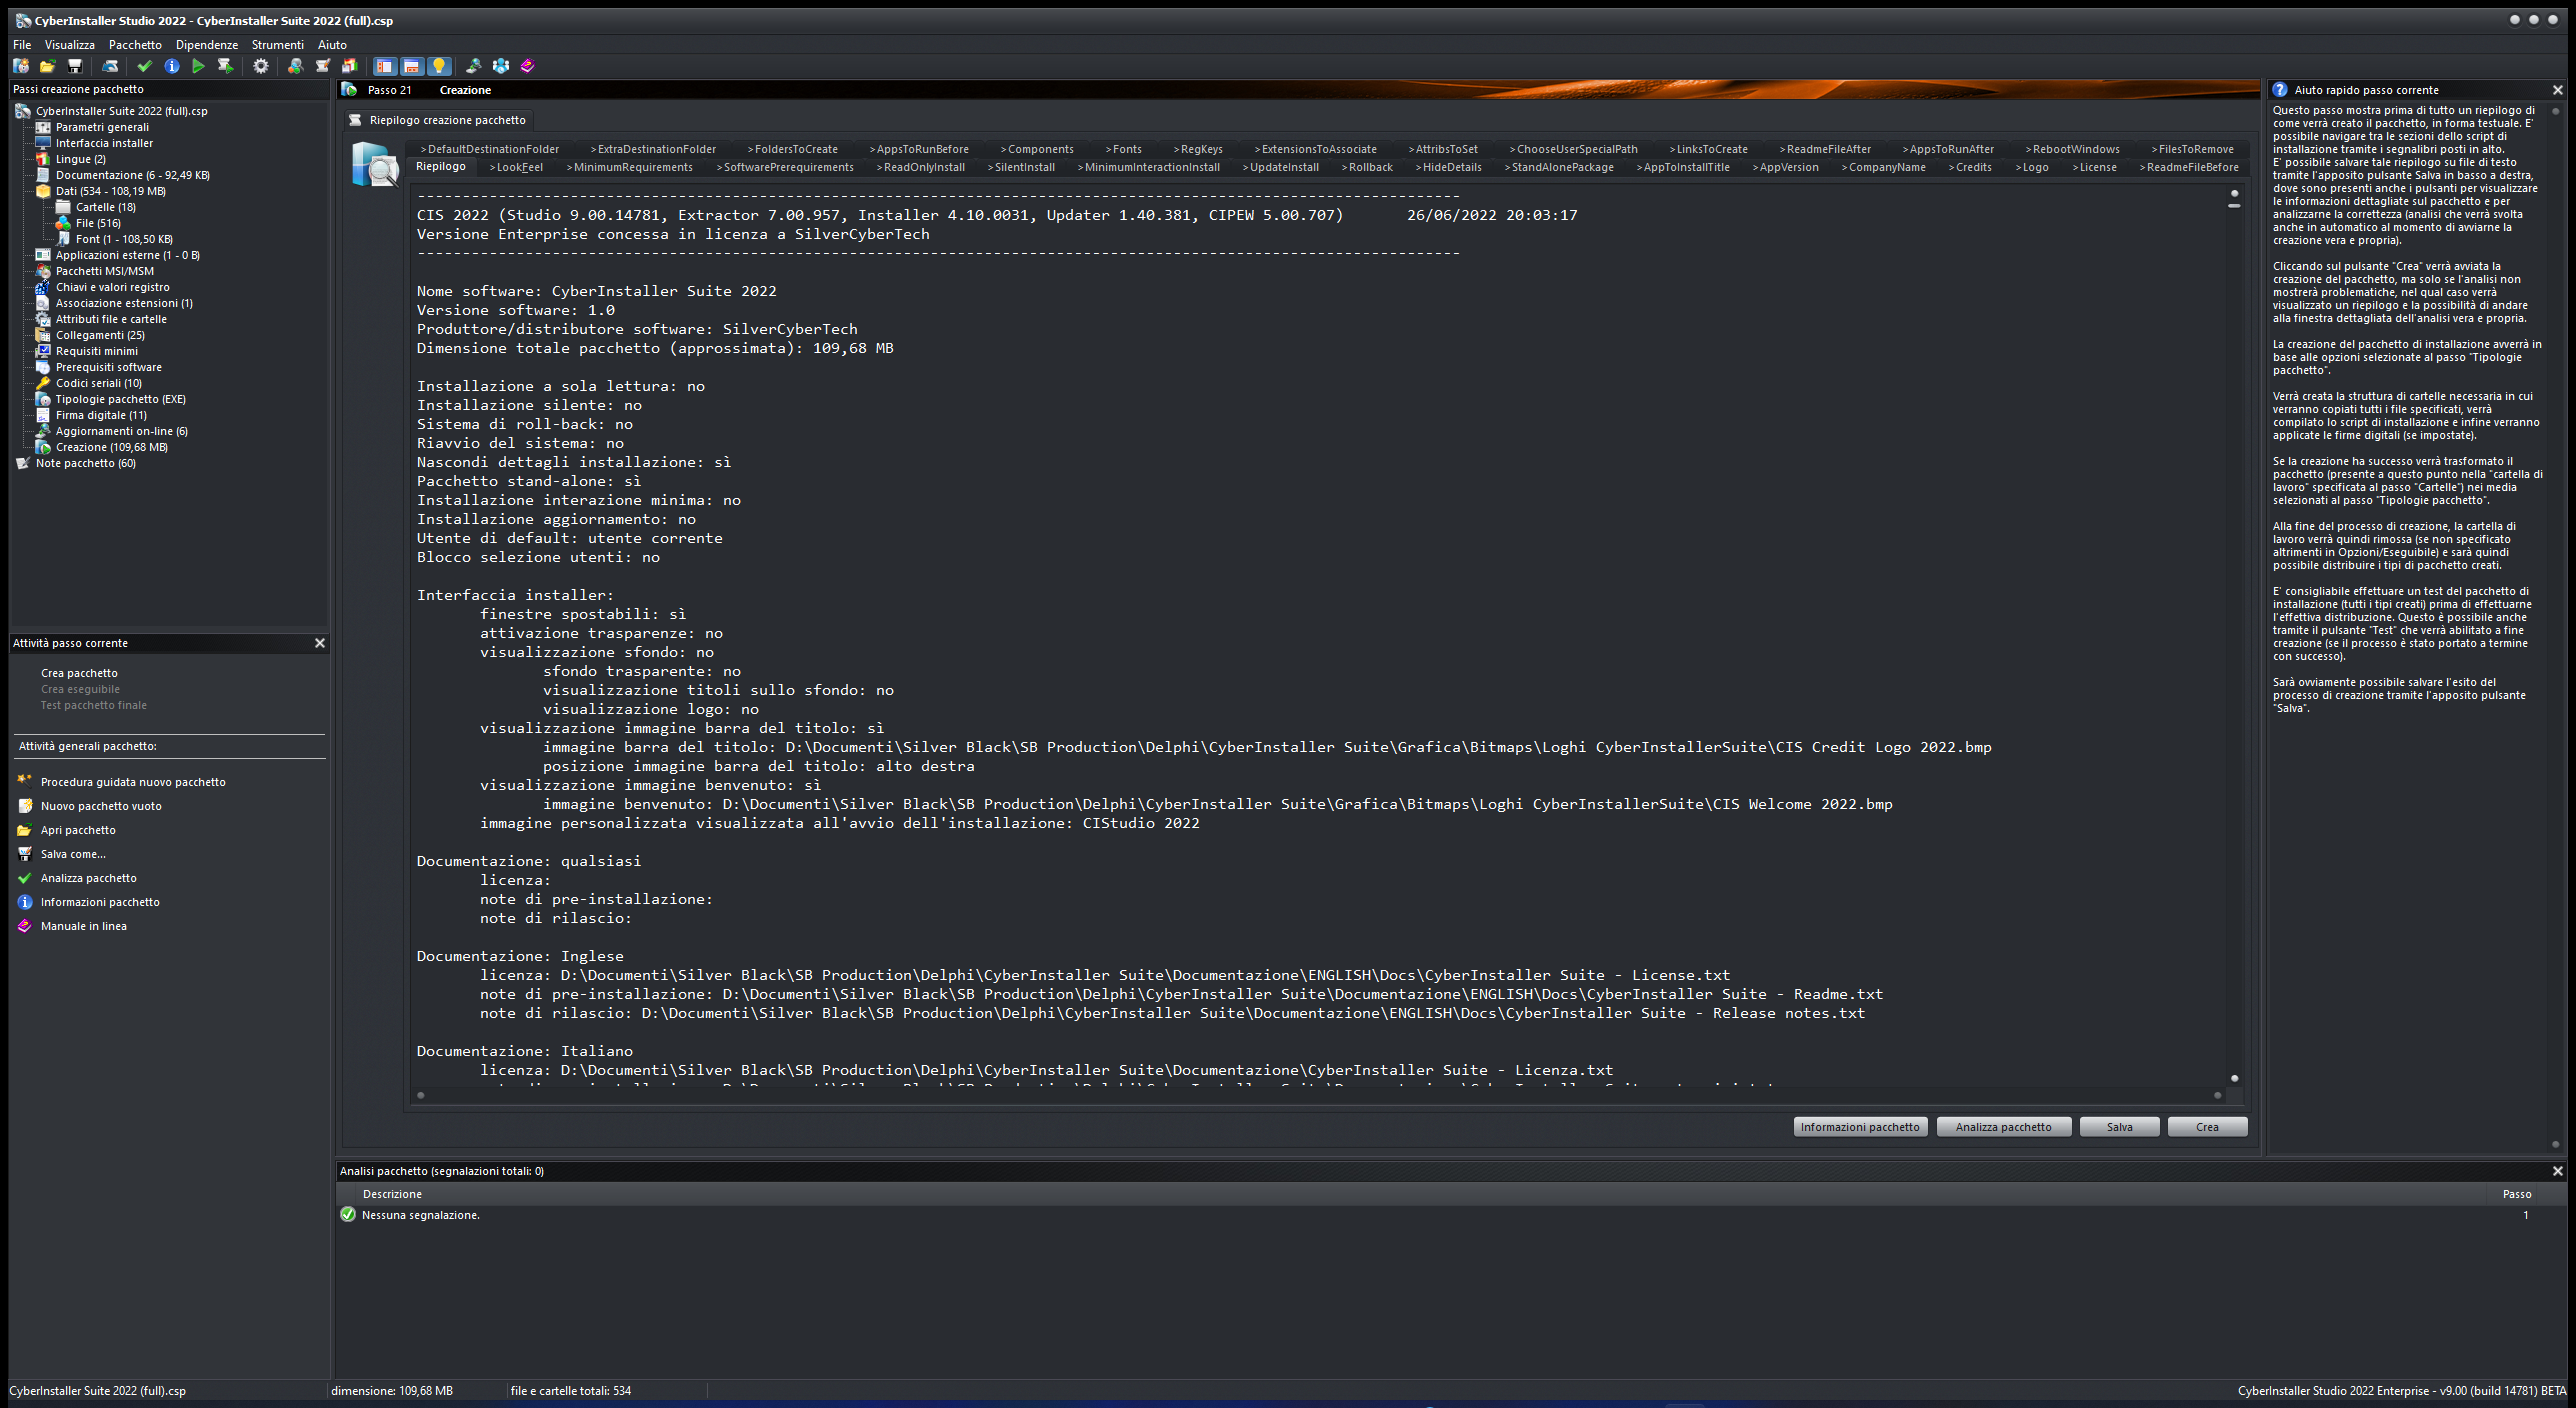Select Interfaccia installer in the steps tree
2576x1408 pixels.
104,143
